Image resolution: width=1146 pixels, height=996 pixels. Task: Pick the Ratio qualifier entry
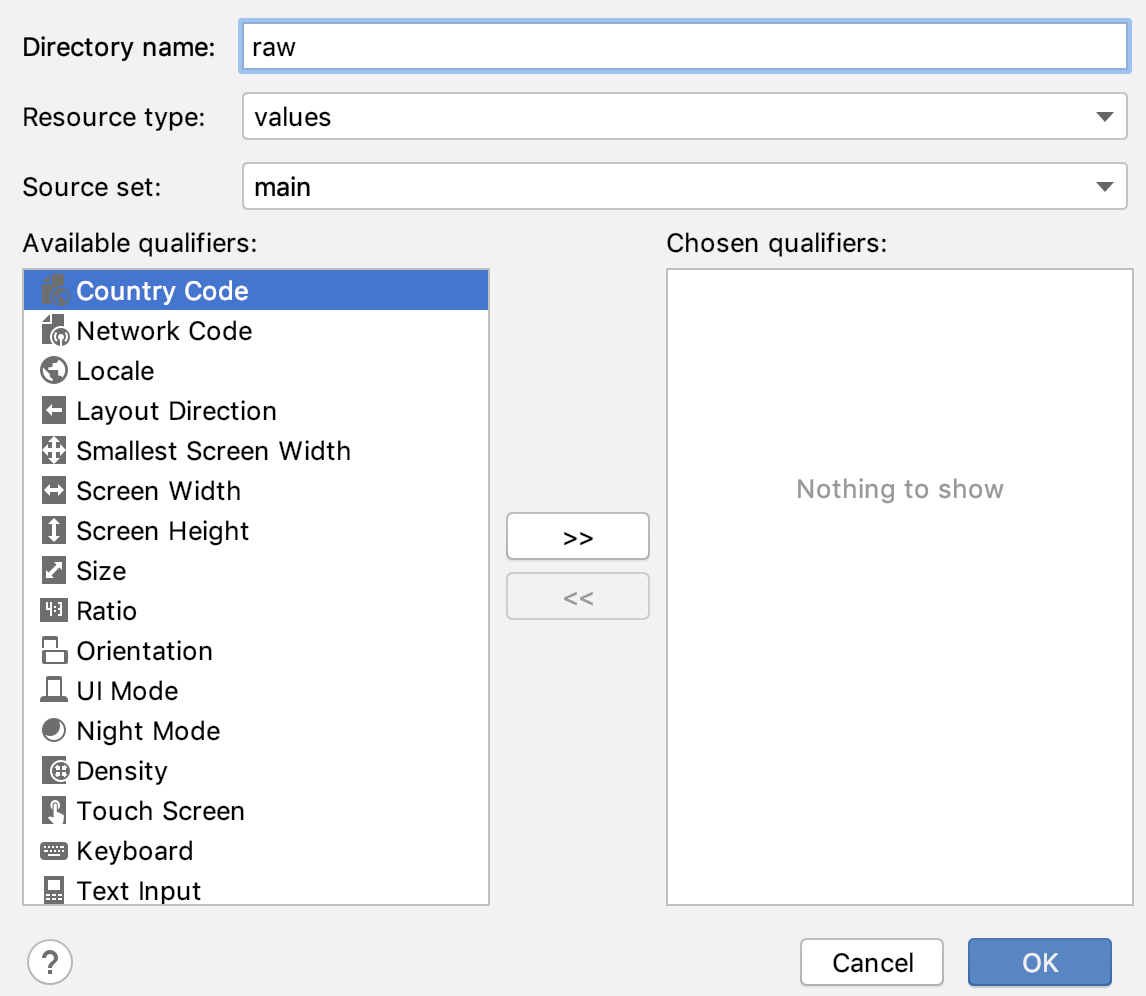(106, 611)
